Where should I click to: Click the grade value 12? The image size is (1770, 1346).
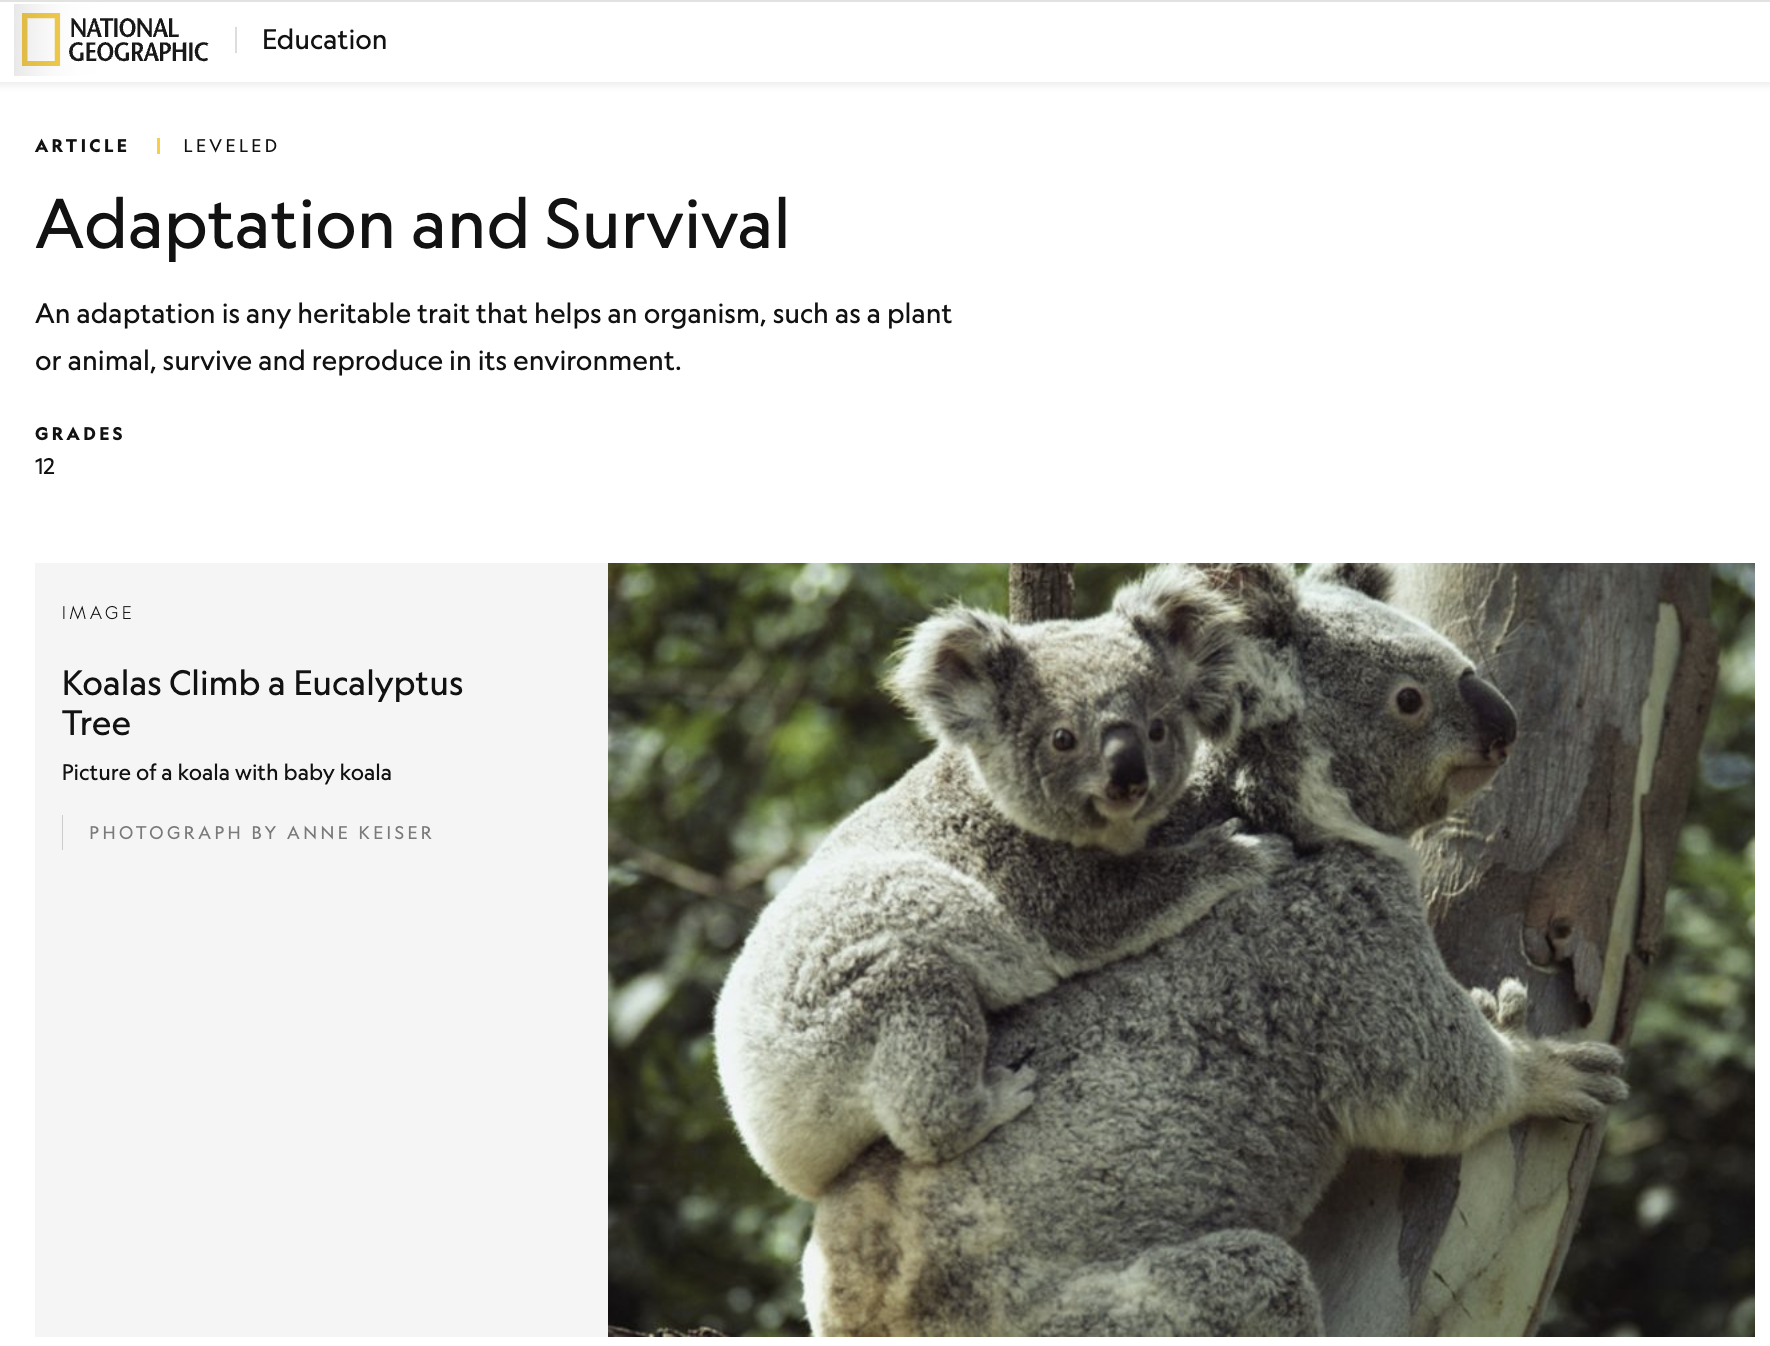click(x=45, y=467)
